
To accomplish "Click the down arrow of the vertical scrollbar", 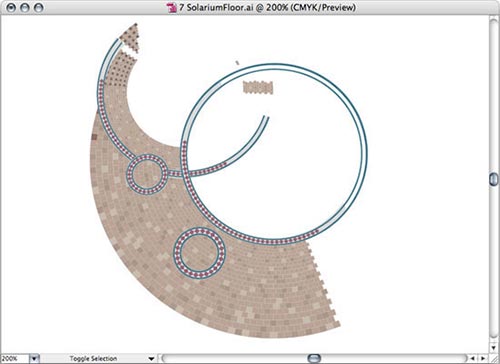I will 494,347.
